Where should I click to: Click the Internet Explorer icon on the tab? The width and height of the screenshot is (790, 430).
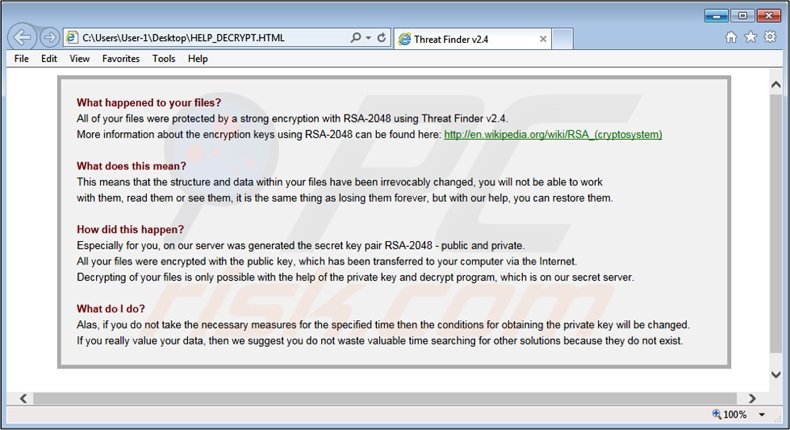coord(405,39)
